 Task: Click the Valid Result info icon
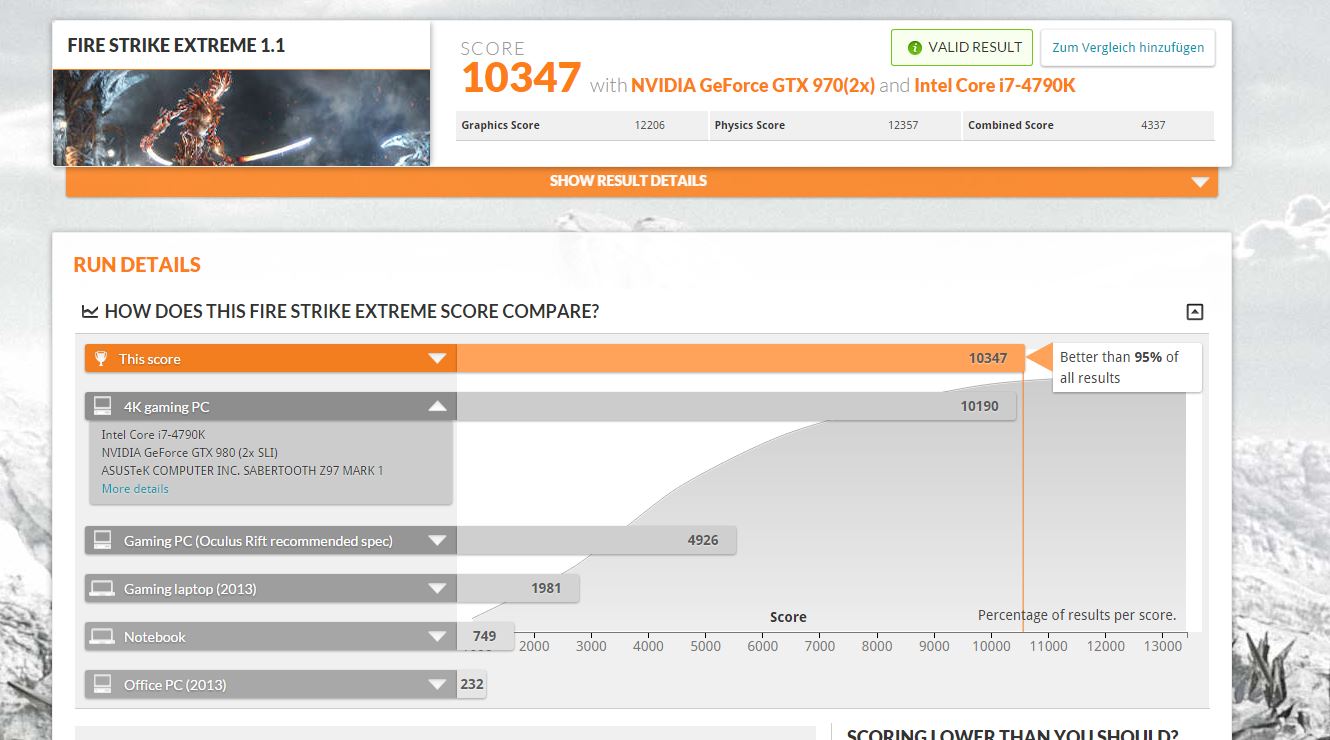pos(914,47)
